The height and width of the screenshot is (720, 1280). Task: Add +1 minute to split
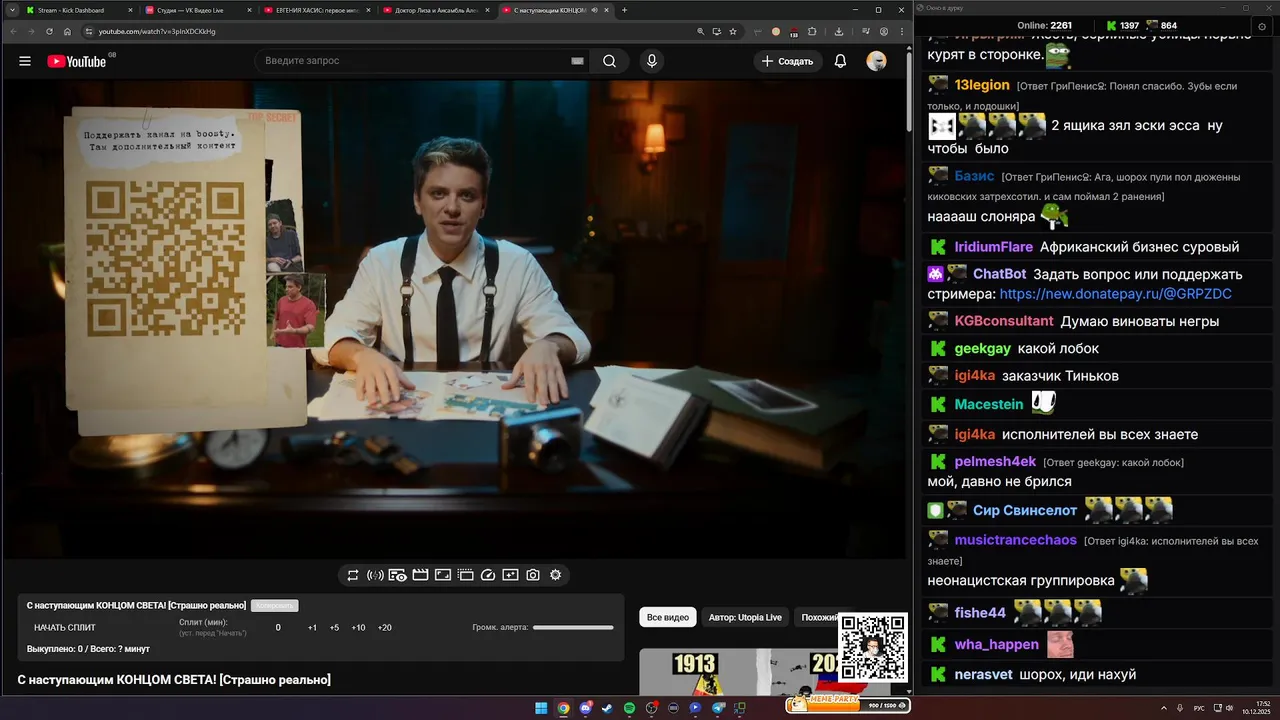coord(312,628)
